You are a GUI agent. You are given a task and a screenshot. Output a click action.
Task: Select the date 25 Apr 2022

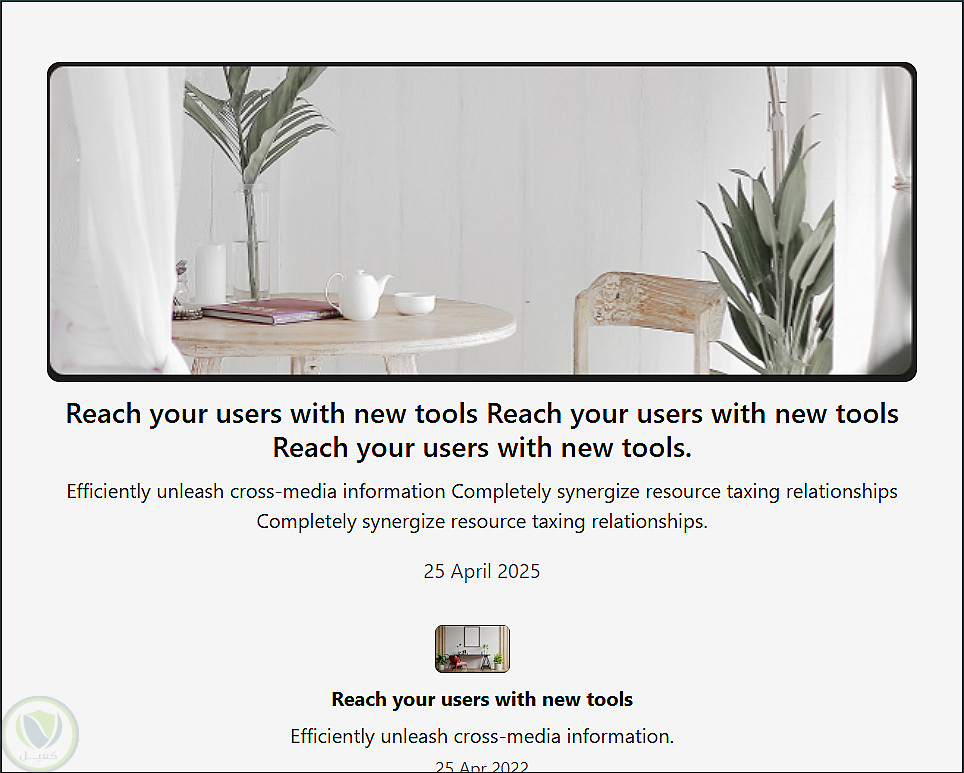coord(482,766)
